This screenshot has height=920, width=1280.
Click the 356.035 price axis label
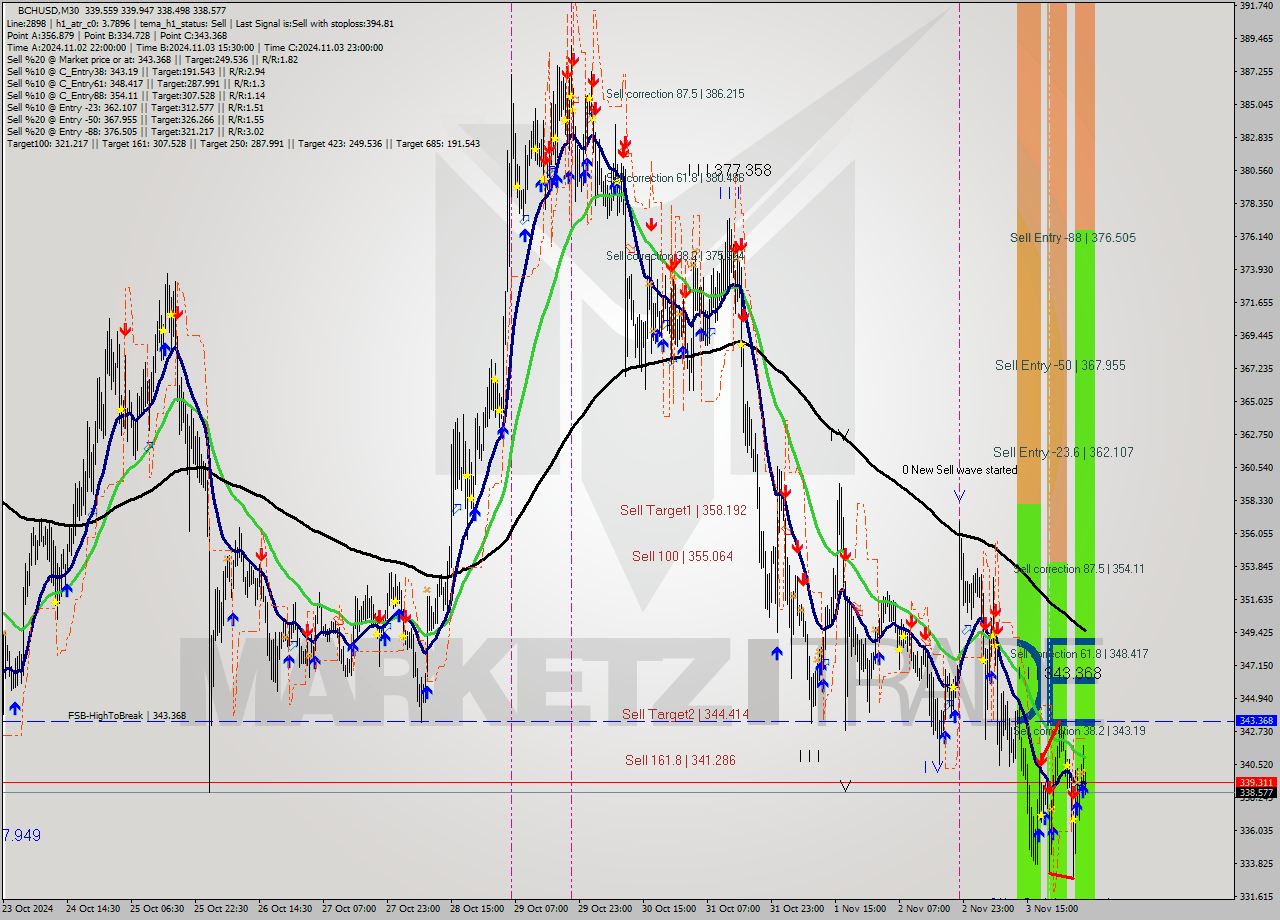1256,533
